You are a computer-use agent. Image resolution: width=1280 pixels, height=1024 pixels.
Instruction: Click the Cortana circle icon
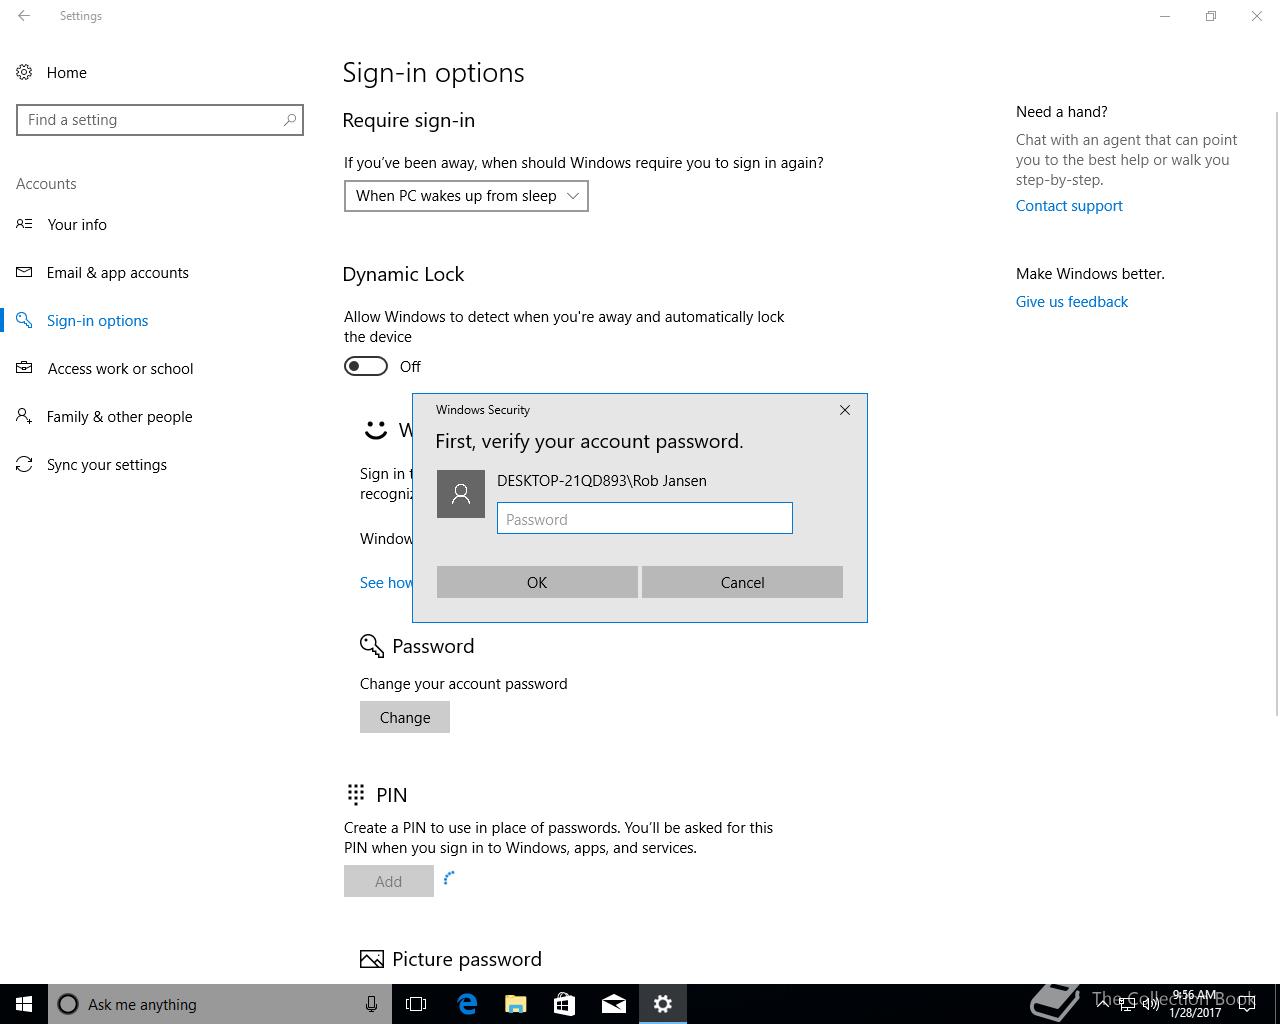(x=68, y=1004)
